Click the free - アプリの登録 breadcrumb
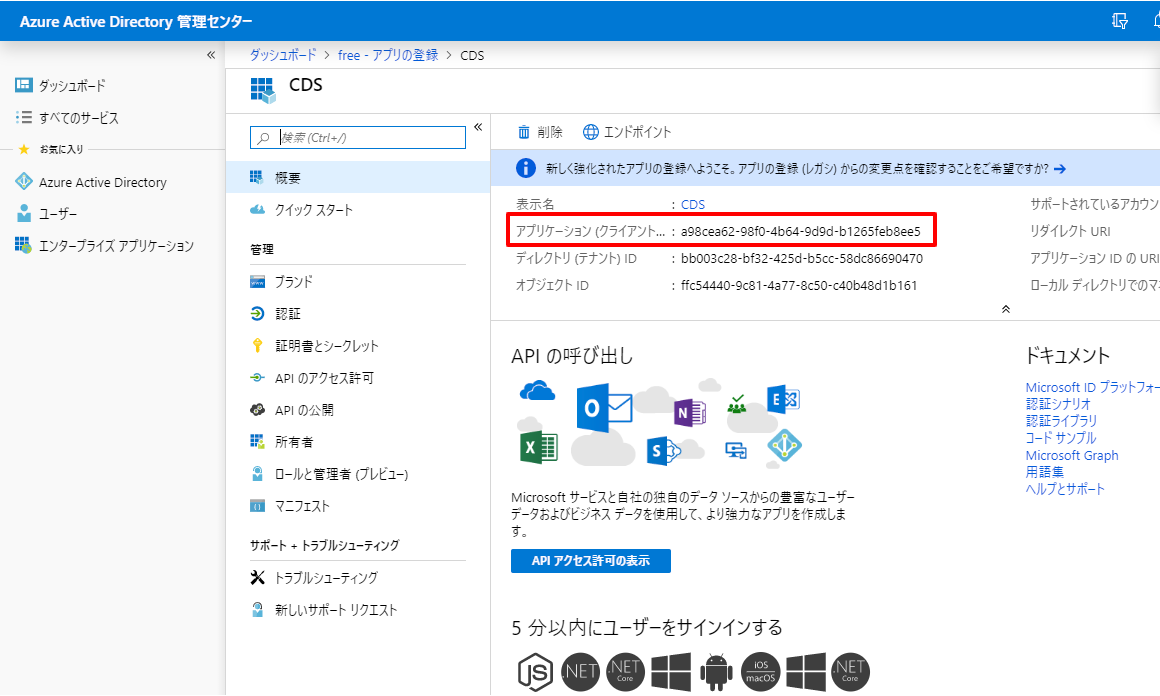This screenshot has height=696, width=1160. [388, 55]
